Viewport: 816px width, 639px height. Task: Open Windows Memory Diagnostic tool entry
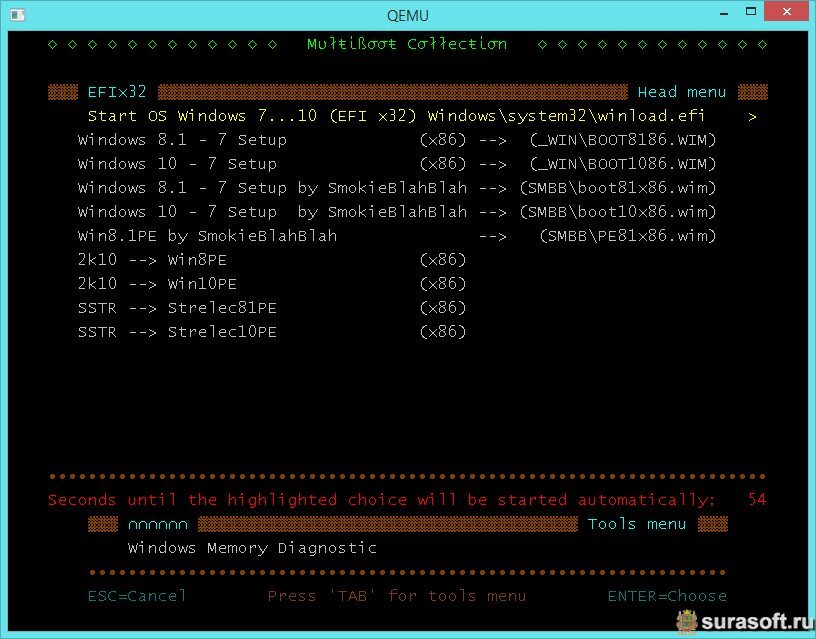coord(252,547)
